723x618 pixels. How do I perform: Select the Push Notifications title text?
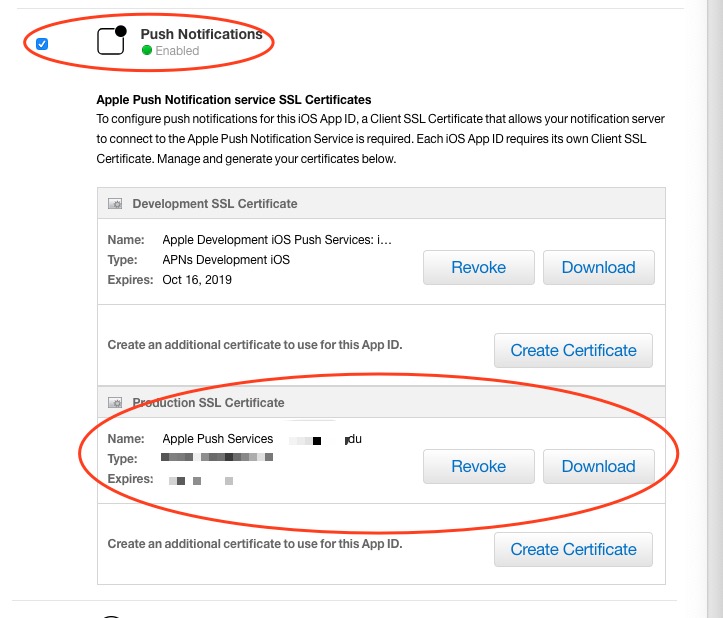pos(201,34)
